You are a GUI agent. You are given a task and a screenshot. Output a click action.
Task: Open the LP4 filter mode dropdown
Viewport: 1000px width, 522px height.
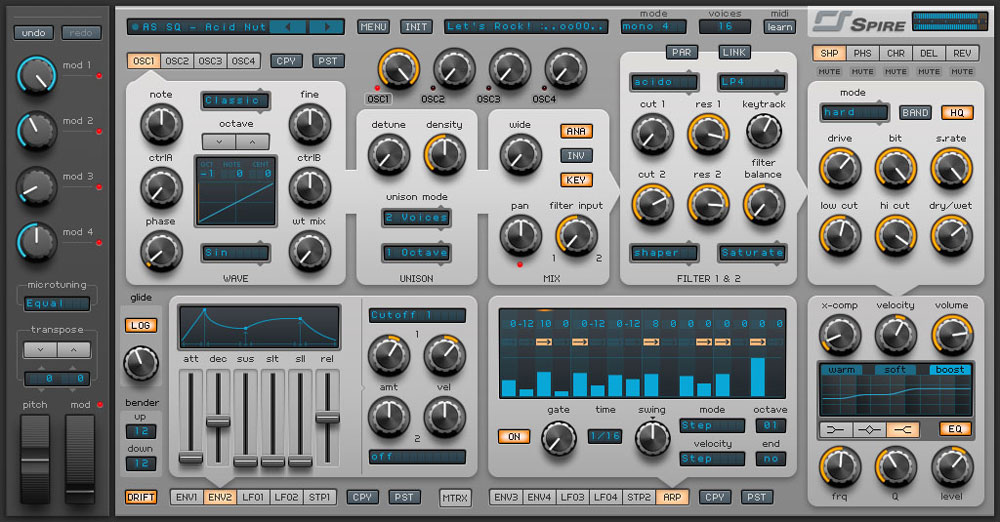pos(751,82)
